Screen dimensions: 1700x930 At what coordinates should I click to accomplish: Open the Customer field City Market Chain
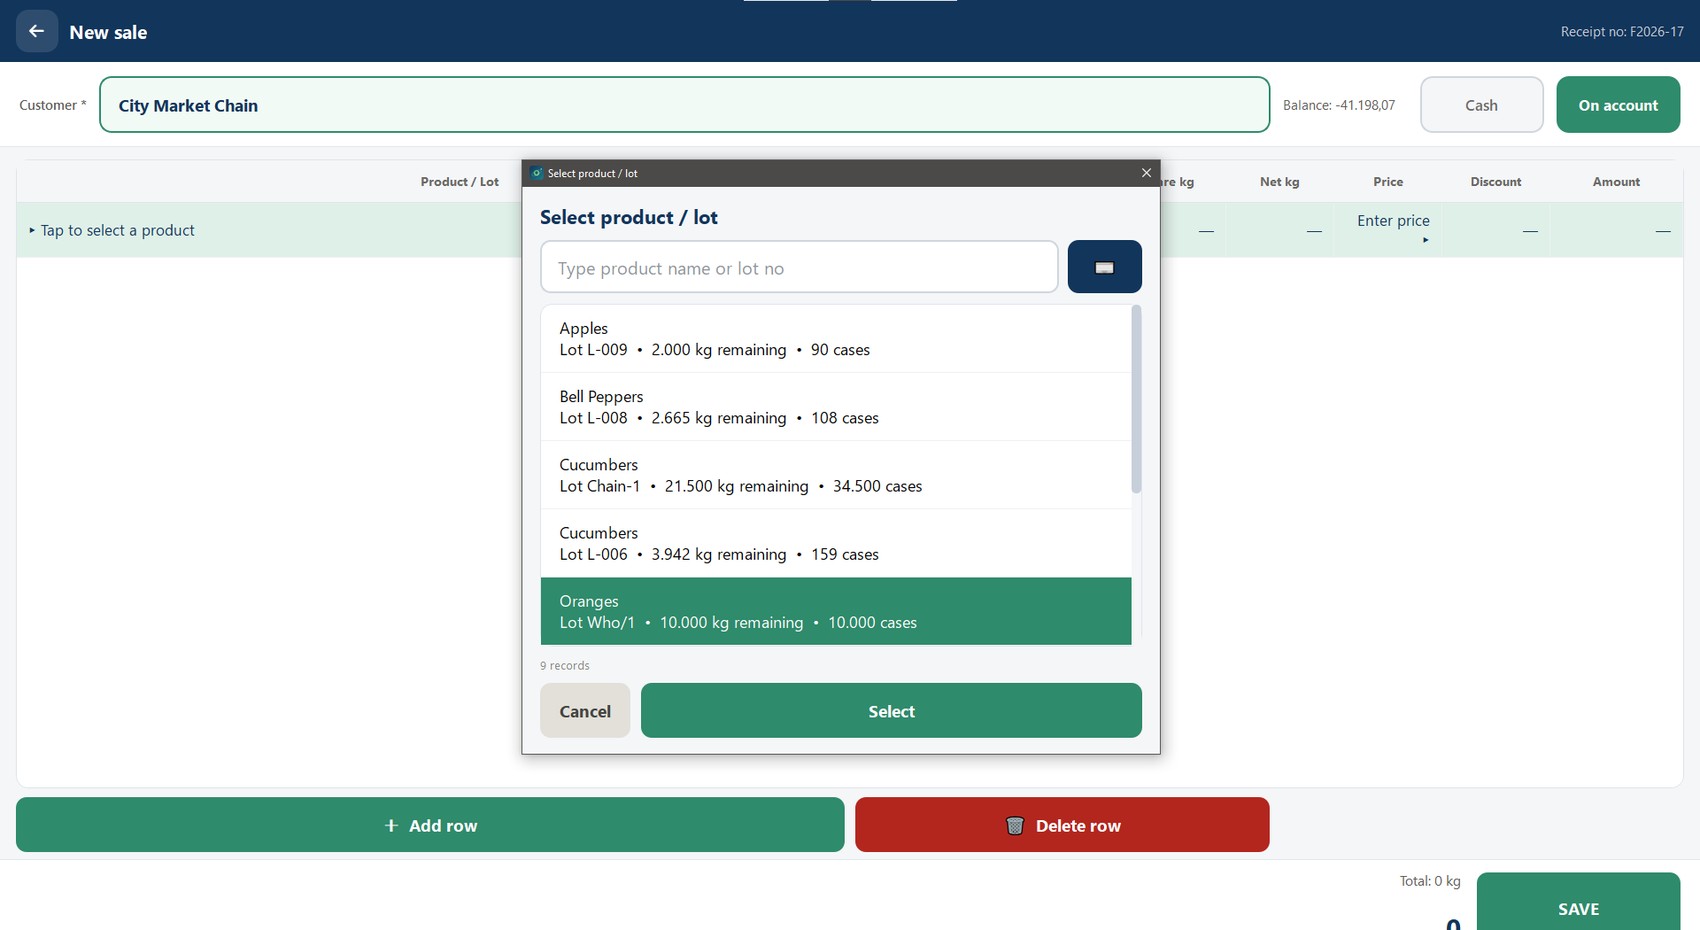click(x=684, y=105)
